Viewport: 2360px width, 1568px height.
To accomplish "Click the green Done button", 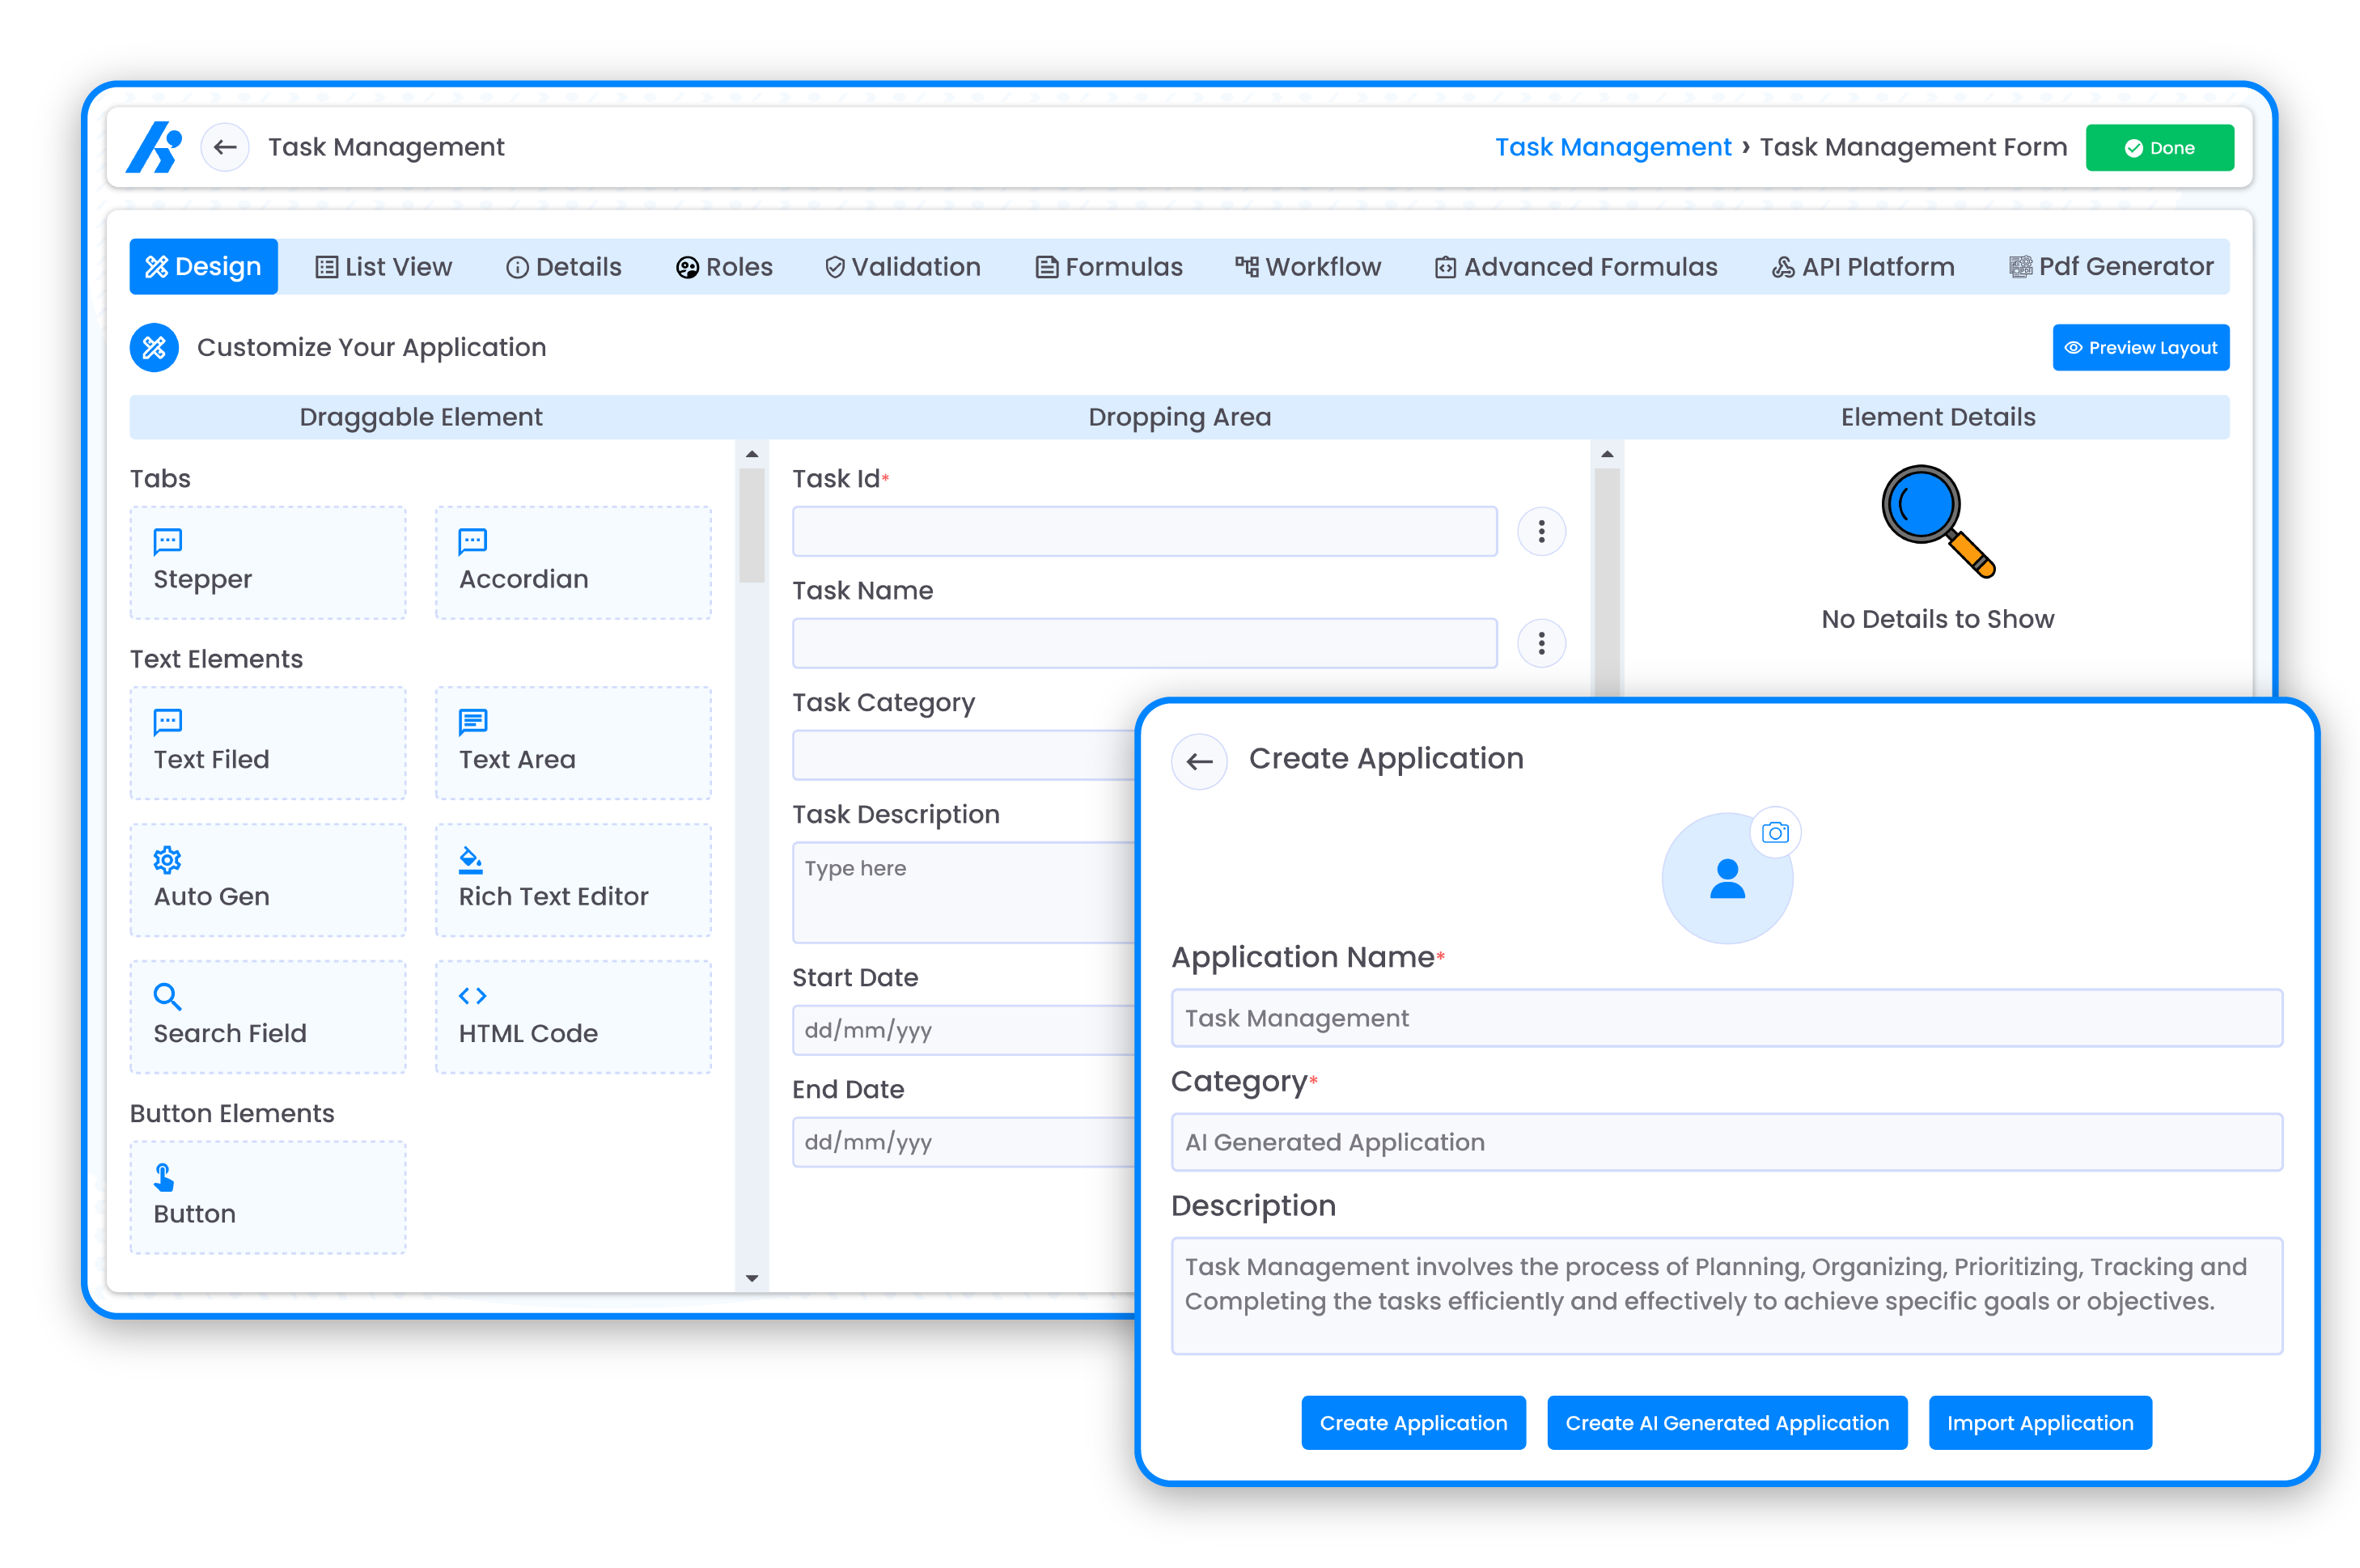I will (x=2159, y=148).
